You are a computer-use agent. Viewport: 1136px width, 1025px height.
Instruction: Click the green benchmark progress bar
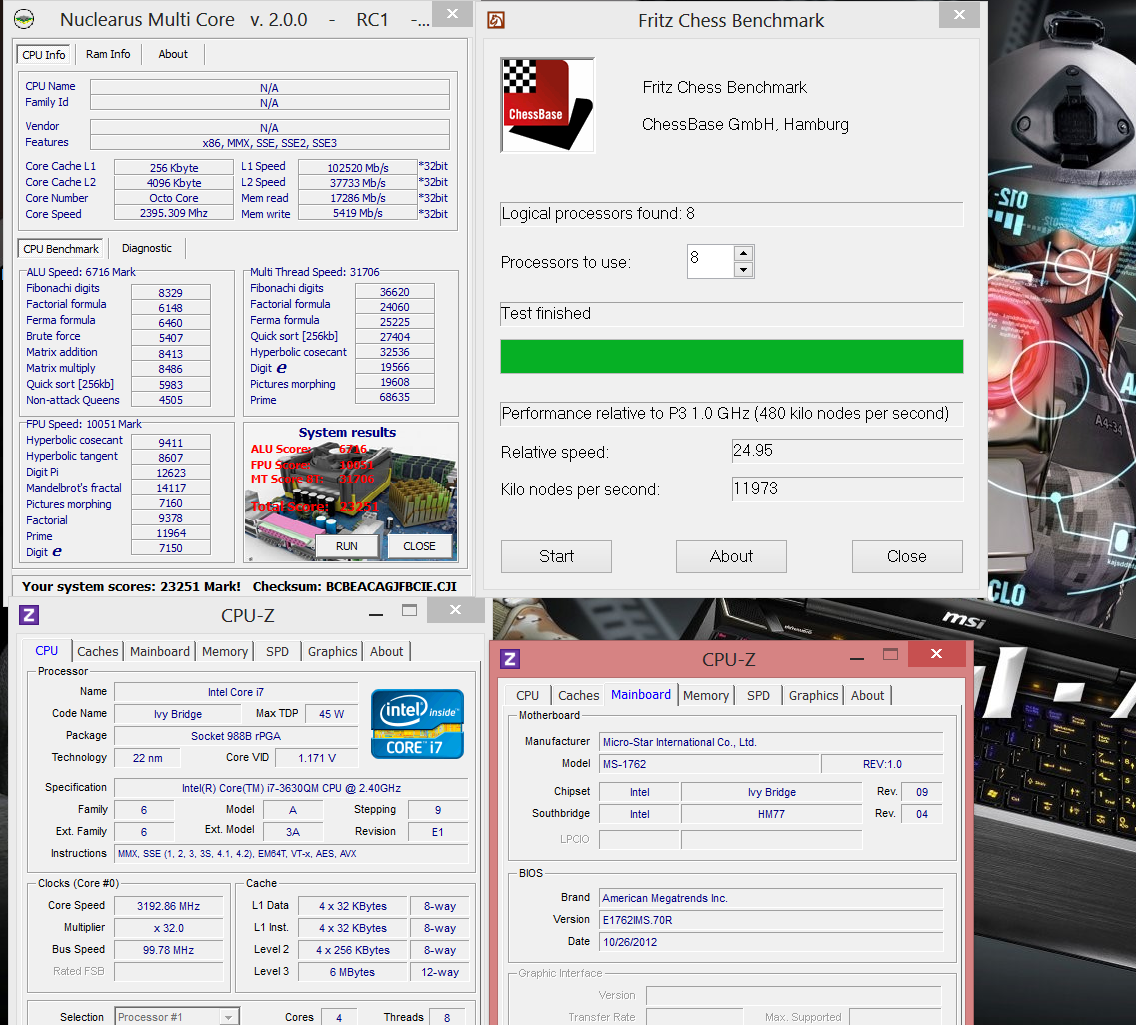732,356
